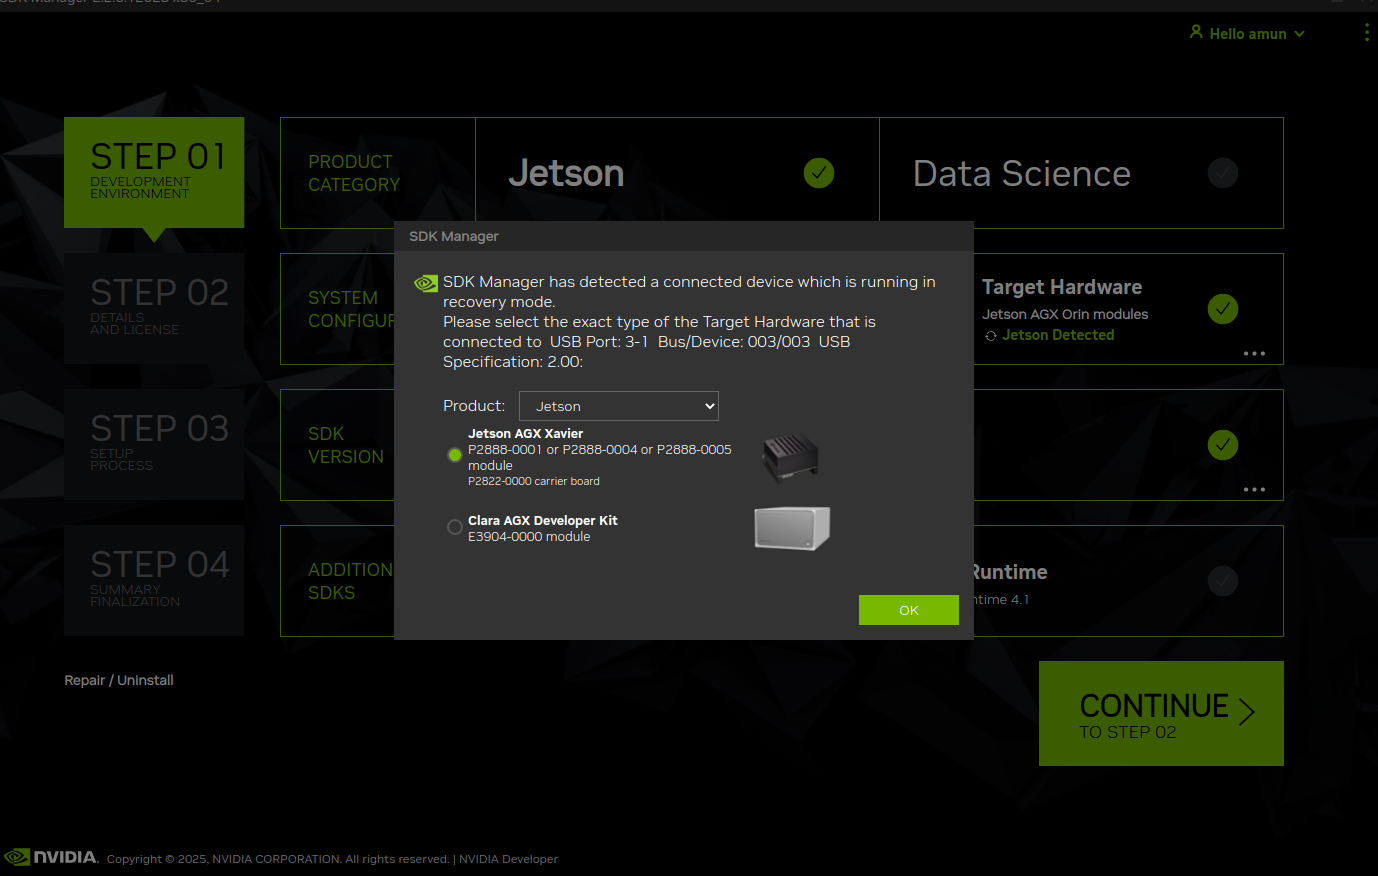The height and width of the screenshot is (876, 1378).
Task: Select the Step 01 Development Environment tab
Action: coord(154,172)
